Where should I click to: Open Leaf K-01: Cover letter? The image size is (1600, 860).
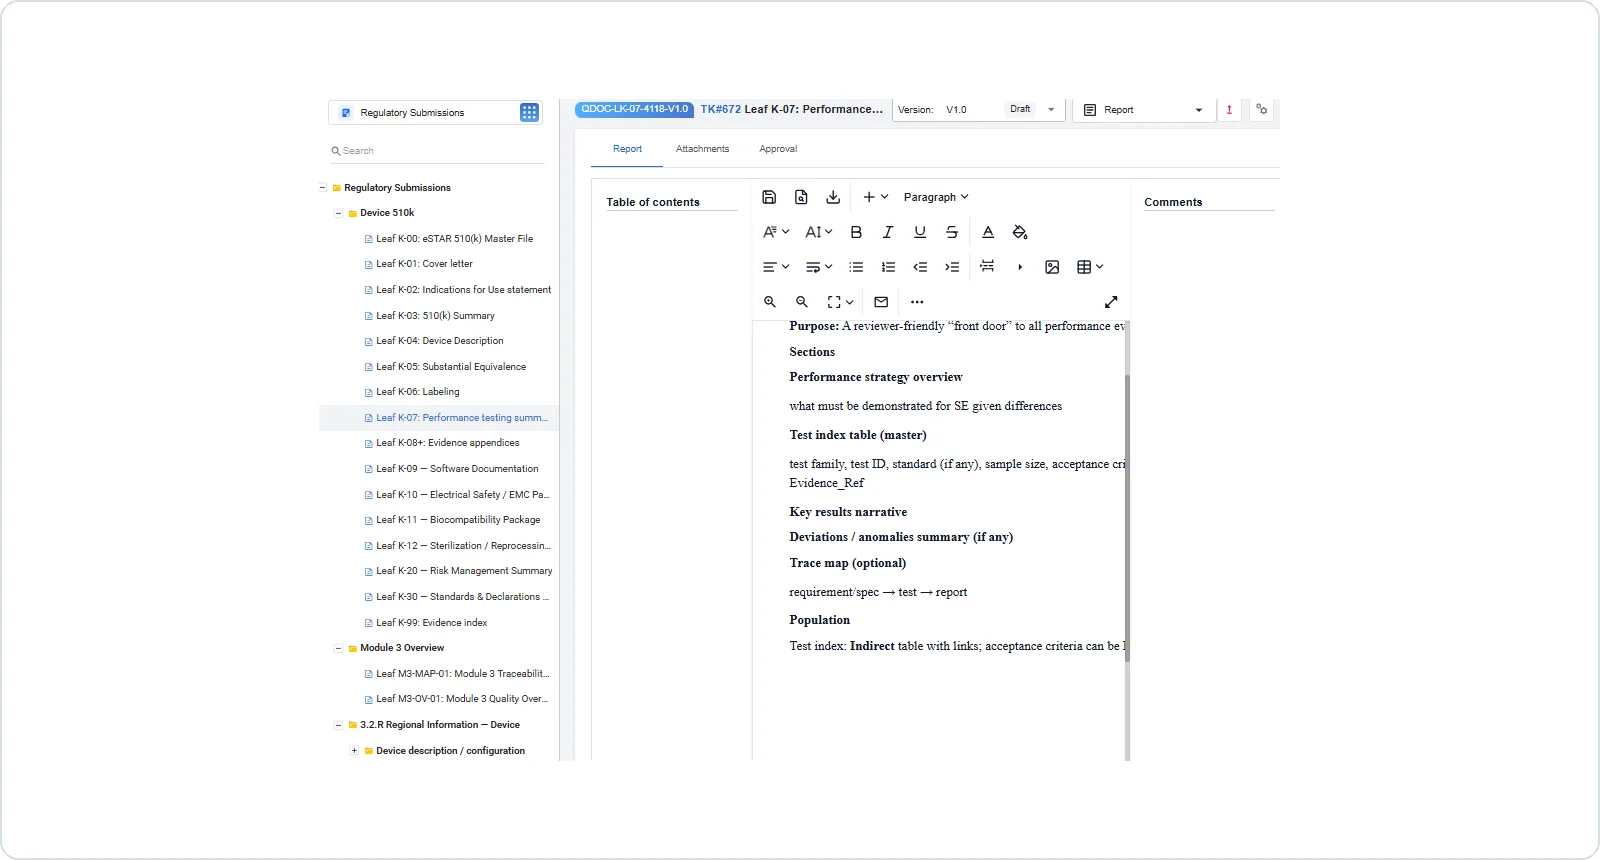[x=424, y=264]
